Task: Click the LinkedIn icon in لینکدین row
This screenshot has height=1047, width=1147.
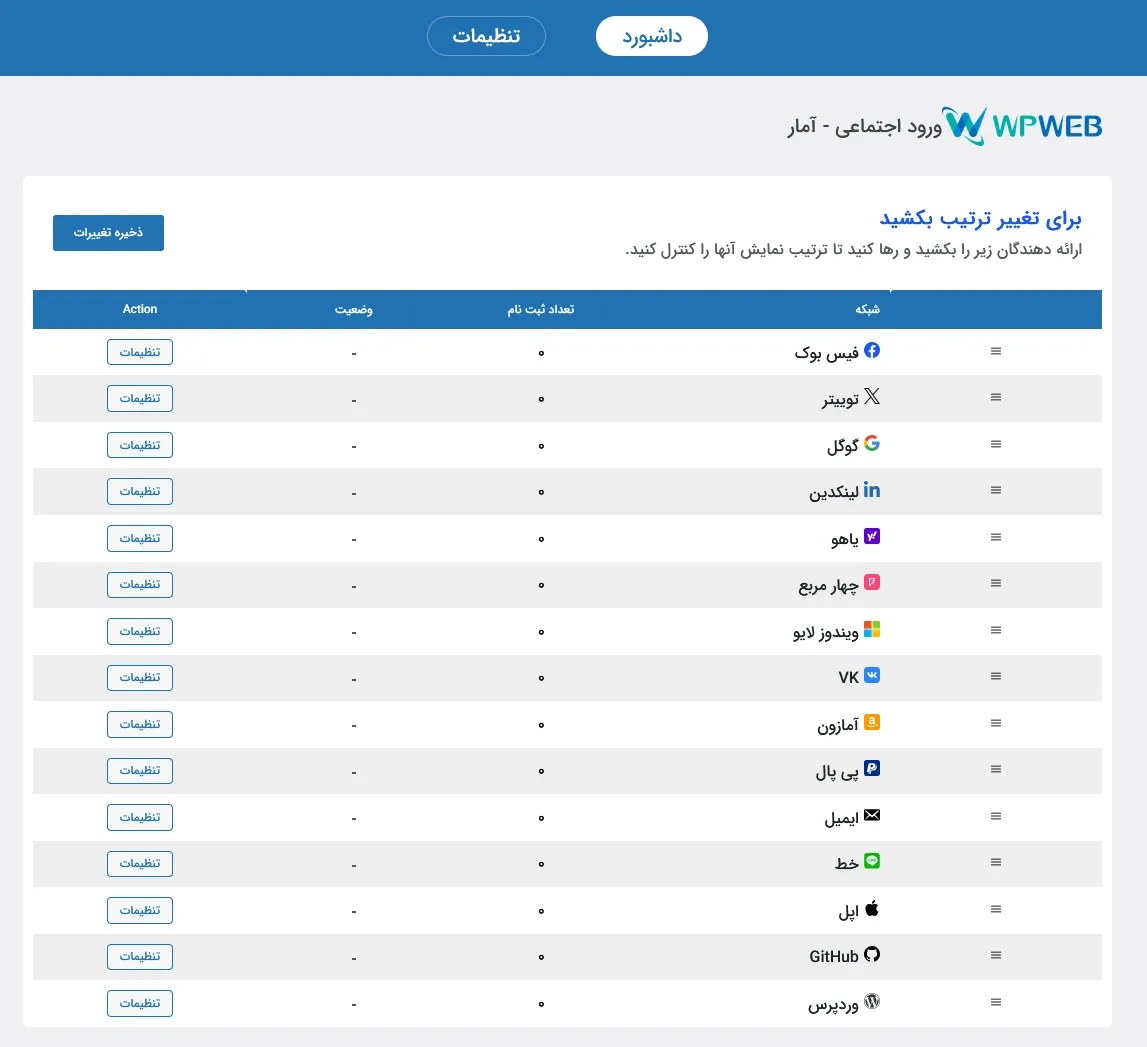Action: coord(871,490)
